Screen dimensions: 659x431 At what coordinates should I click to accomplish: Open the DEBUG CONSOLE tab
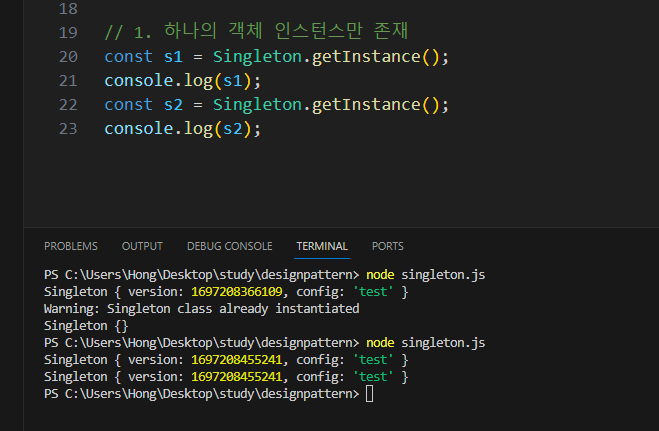point(229,246)
